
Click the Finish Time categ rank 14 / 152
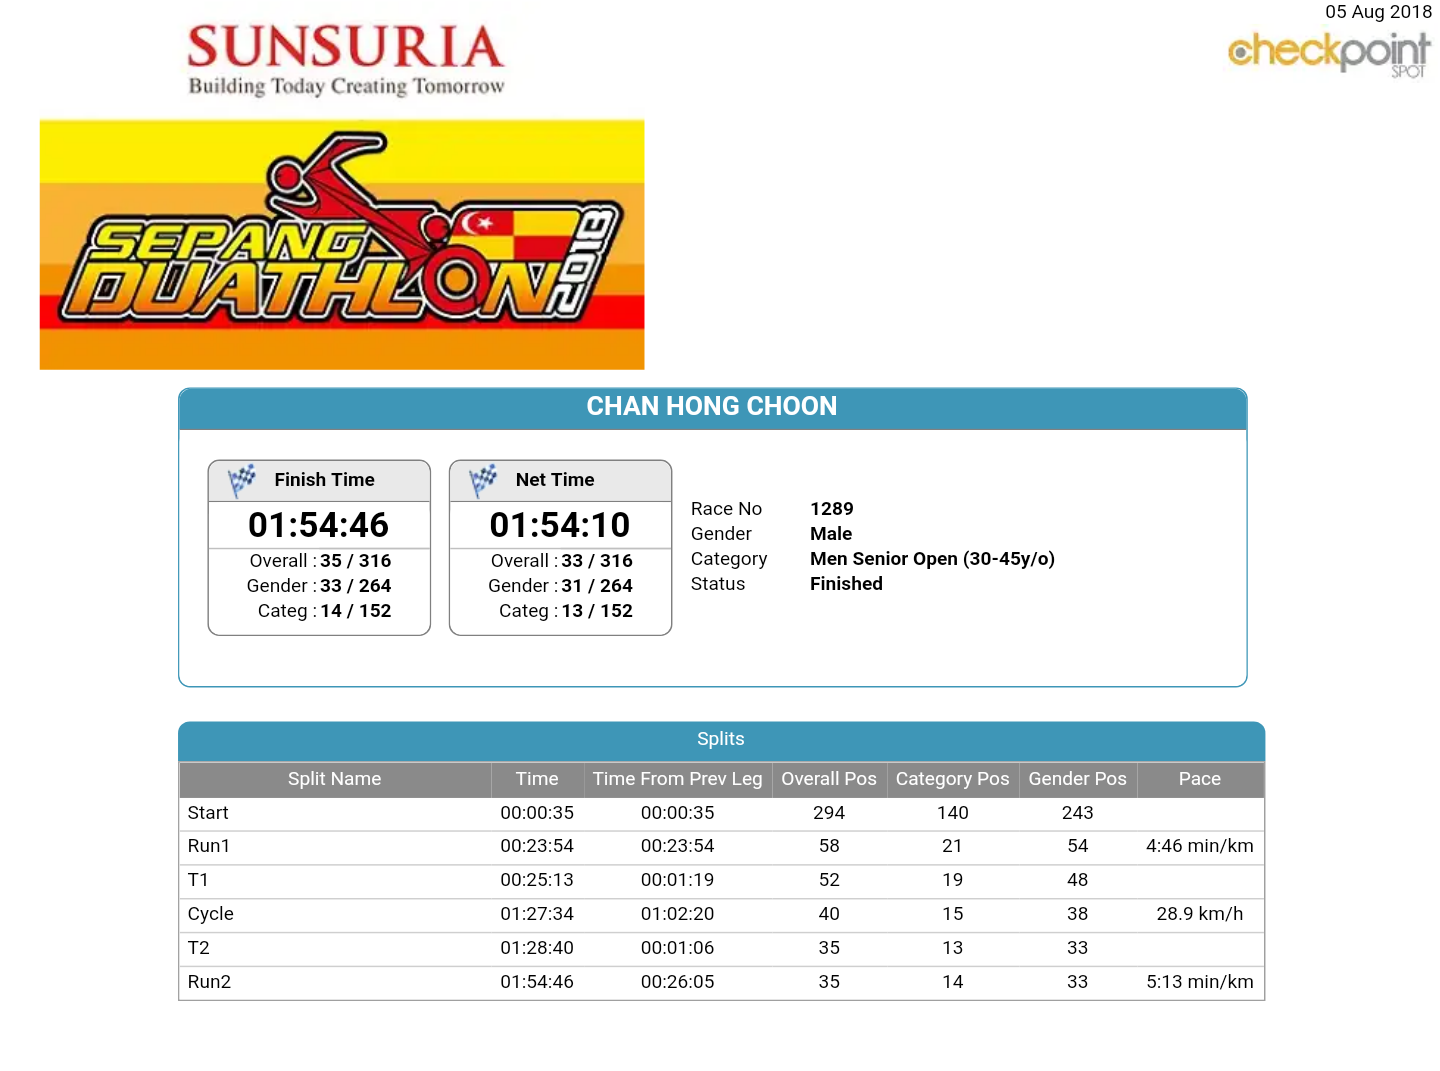point(356,611)
